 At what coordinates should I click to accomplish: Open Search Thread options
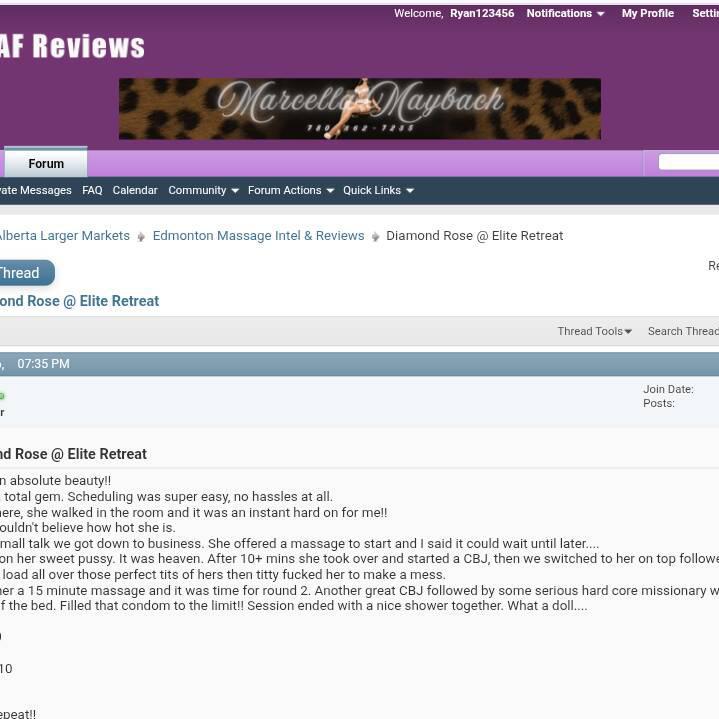pyautogui.click(x=683, y=331)
